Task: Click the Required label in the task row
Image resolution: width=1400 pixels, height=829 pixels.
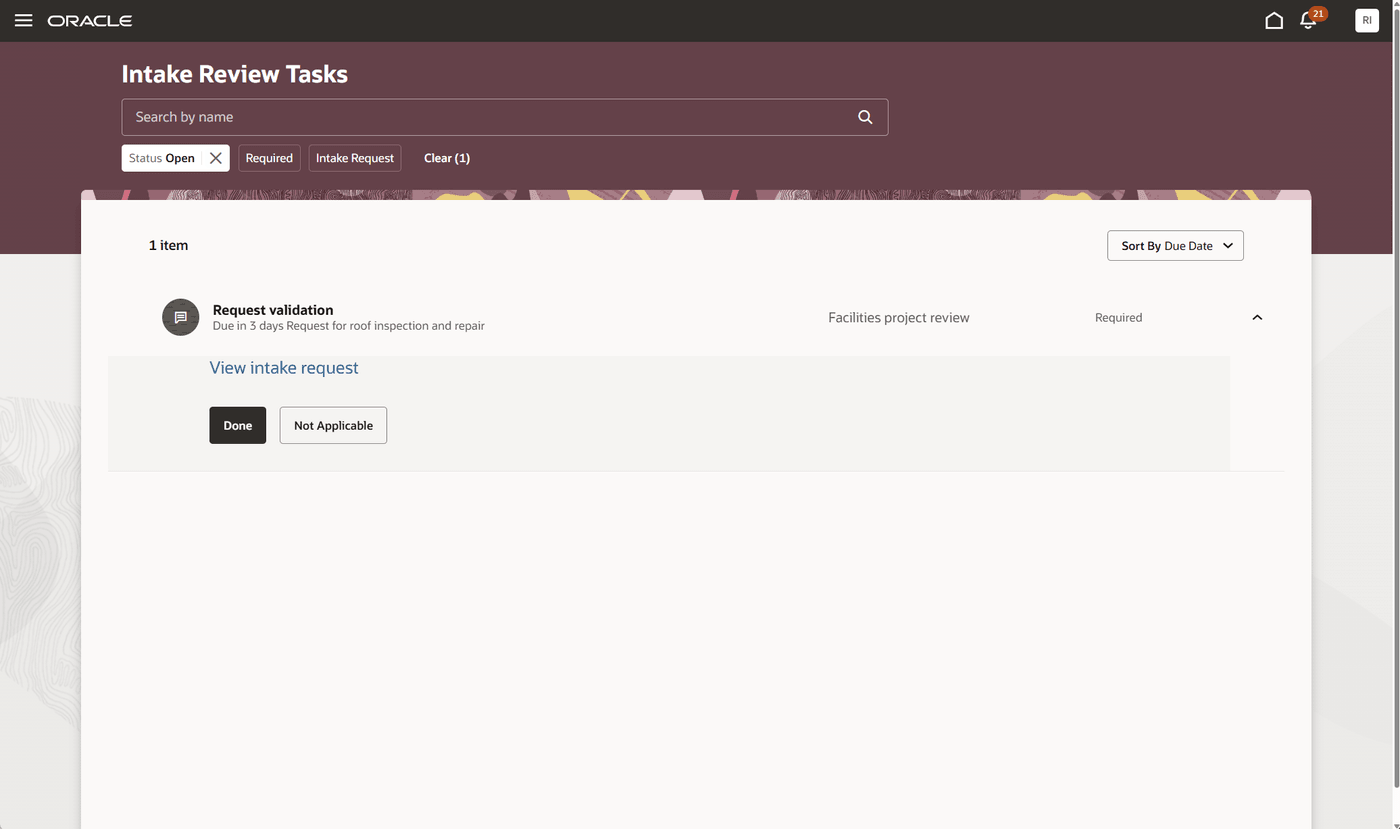Action: tap(1118, 317)
